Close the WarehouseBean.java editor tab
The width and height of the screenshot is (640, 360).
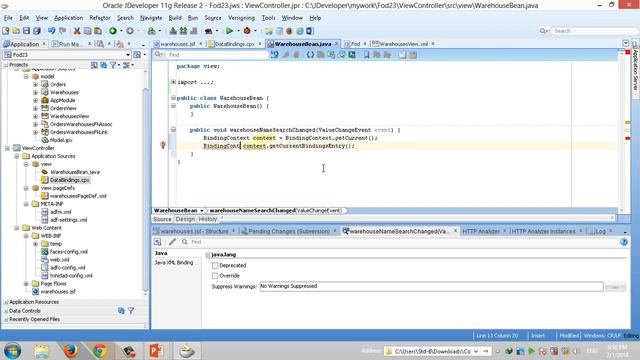336,44
